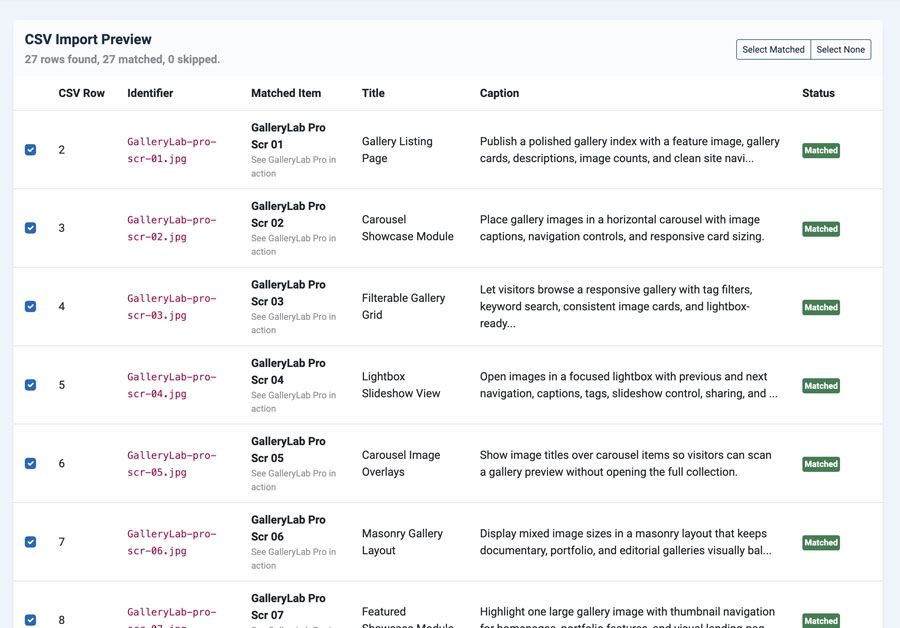Click the caption starting 'Display mixed image sizes'

(626, 542)
